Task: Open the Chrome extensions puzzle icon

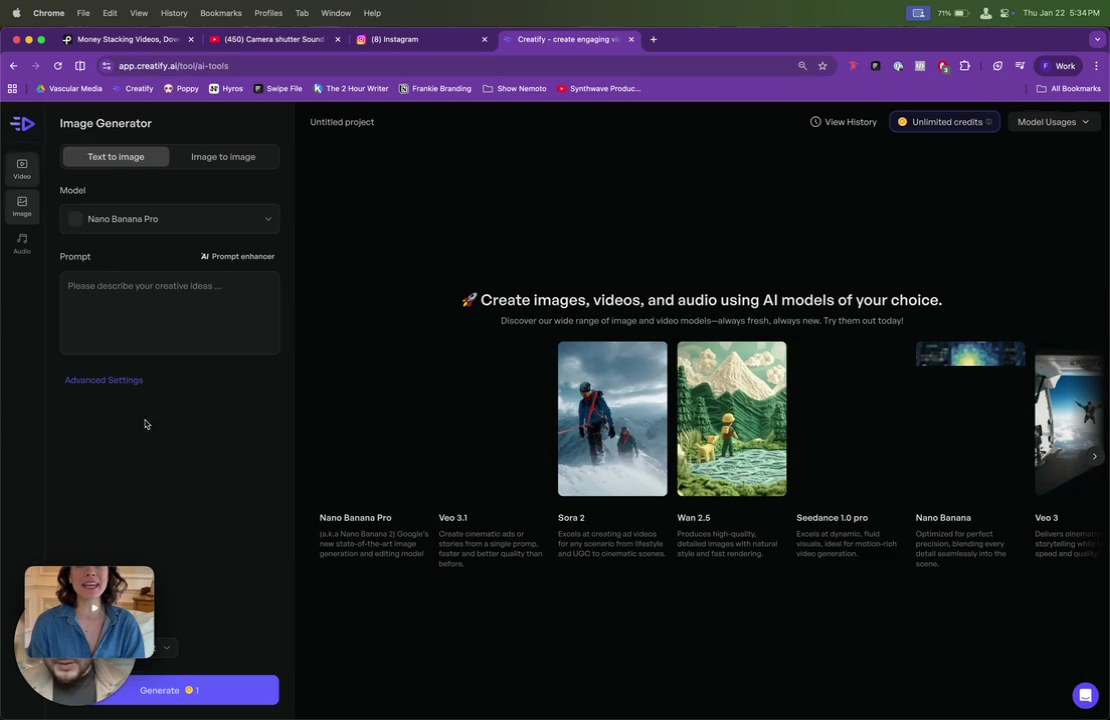Action: pos(965,66)
